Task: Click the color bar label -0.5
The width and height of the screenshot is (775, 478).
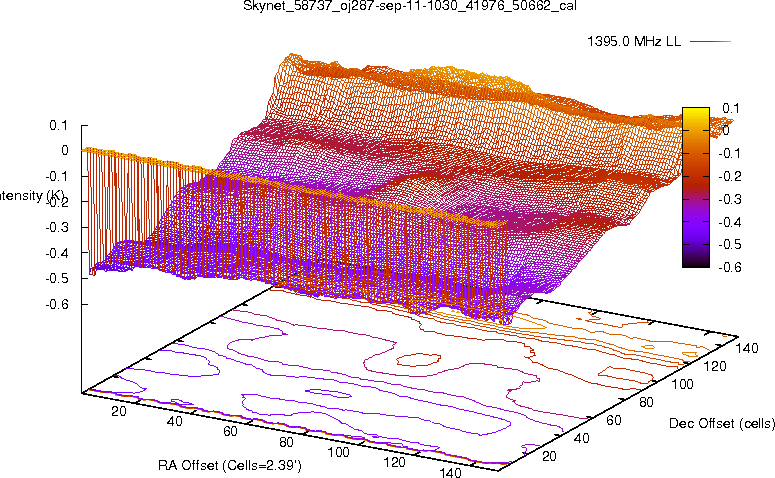Action: click(x=730, y=245)
